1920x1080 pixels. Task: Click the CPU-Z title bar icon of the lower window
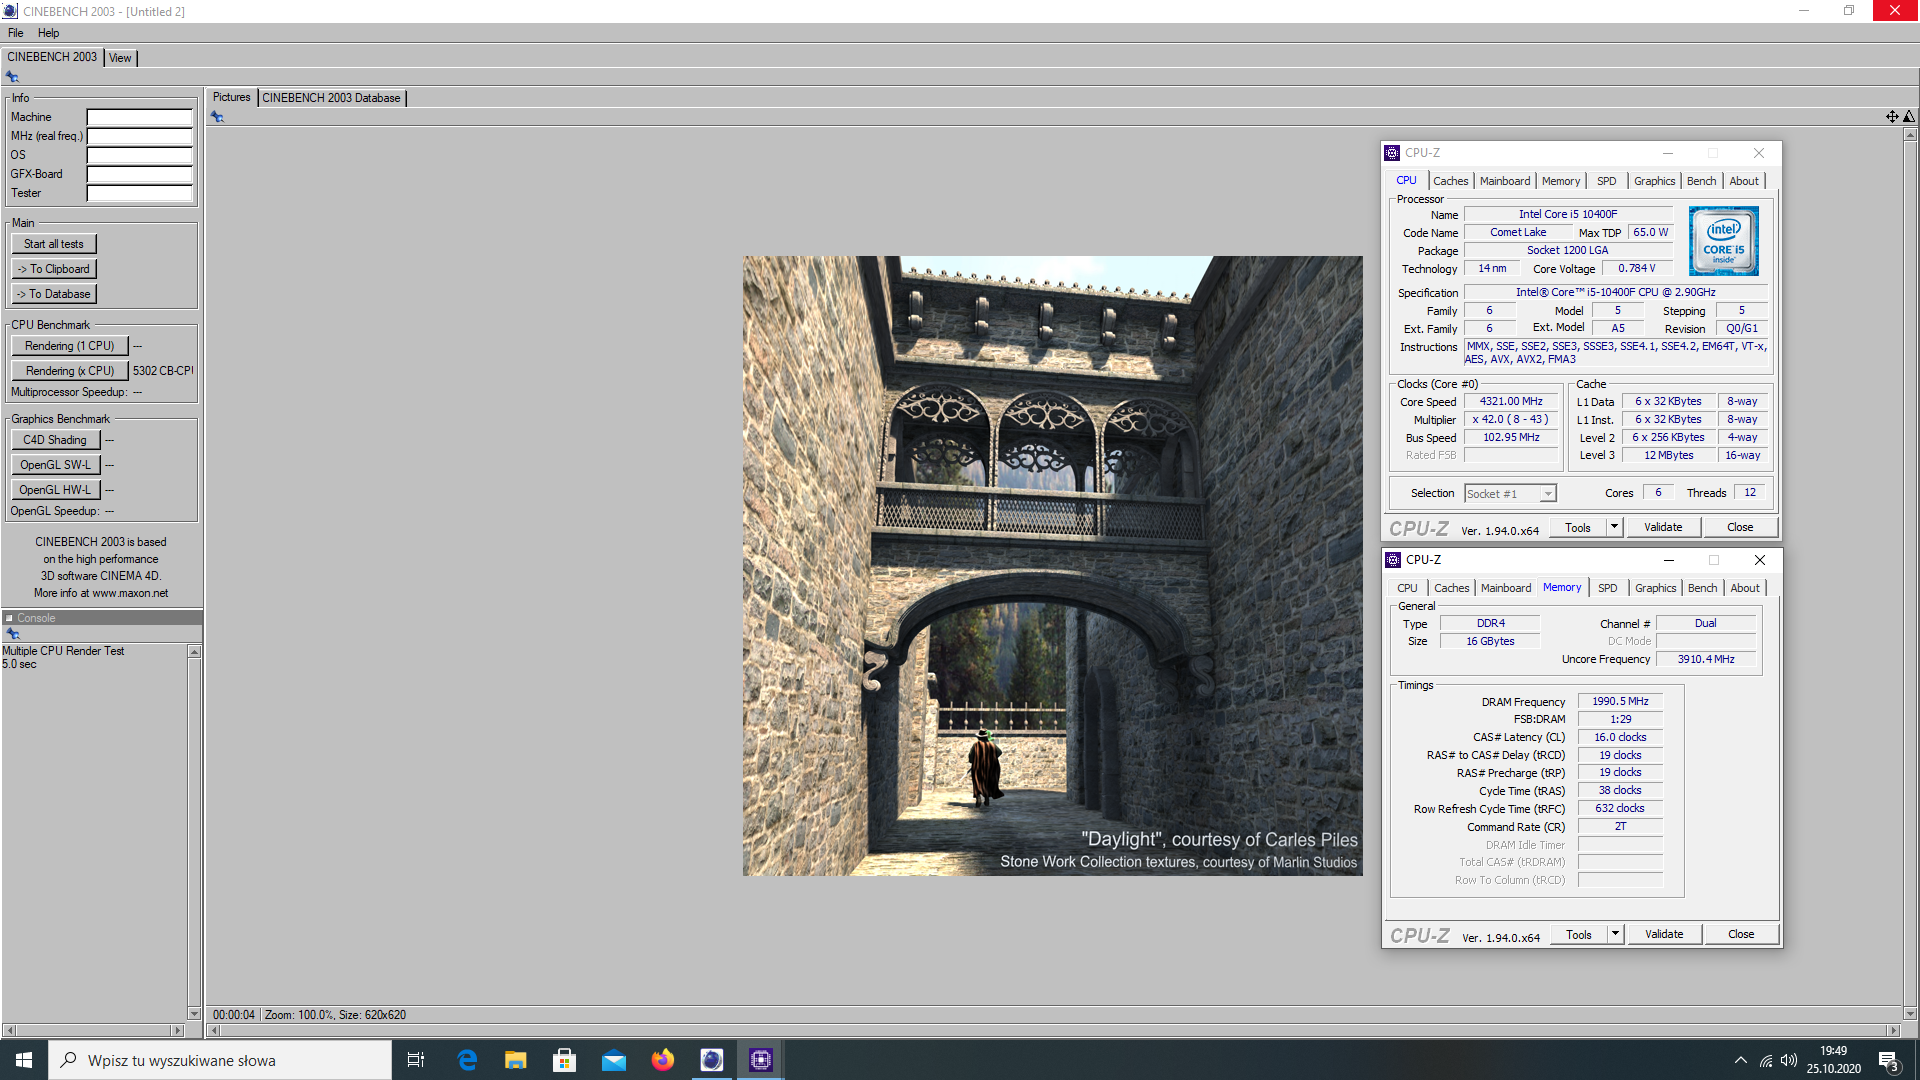click(x=1393, y=560)
